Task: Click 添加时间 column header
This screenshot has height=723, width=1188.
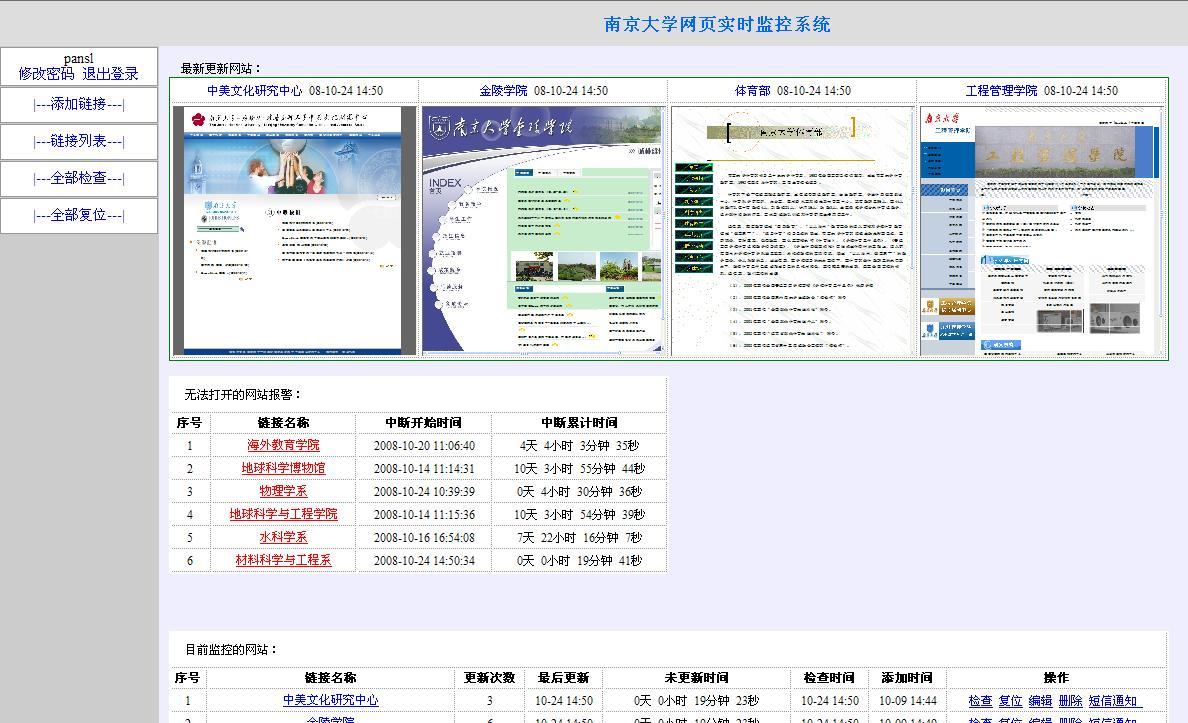Action: pyautogui.click(x=907, y=678)
